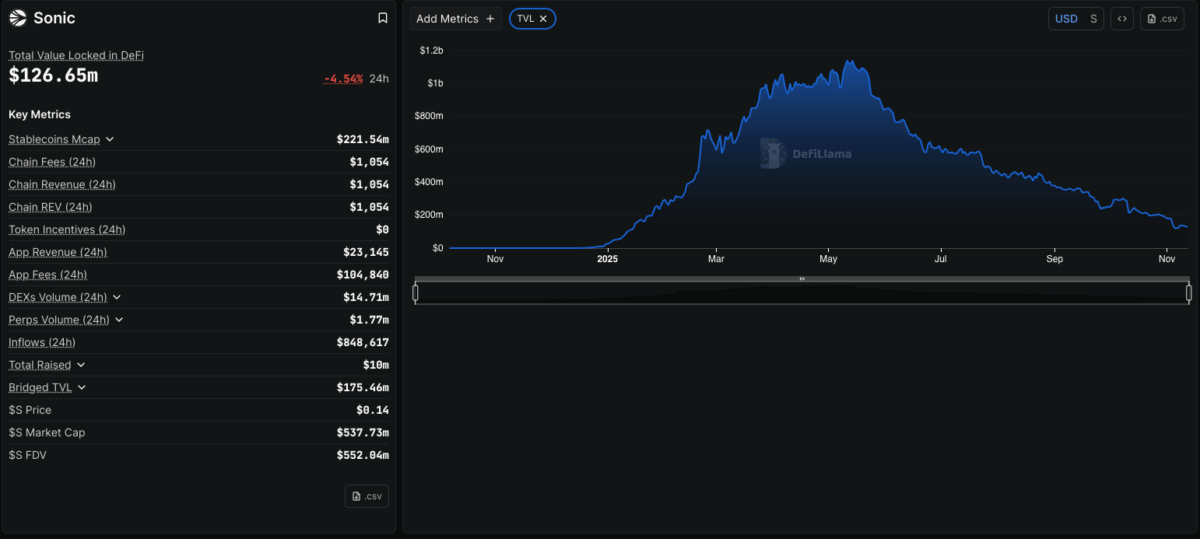
Task: Click the Sonic chain logo icon
Action: (x=18, y=18)
